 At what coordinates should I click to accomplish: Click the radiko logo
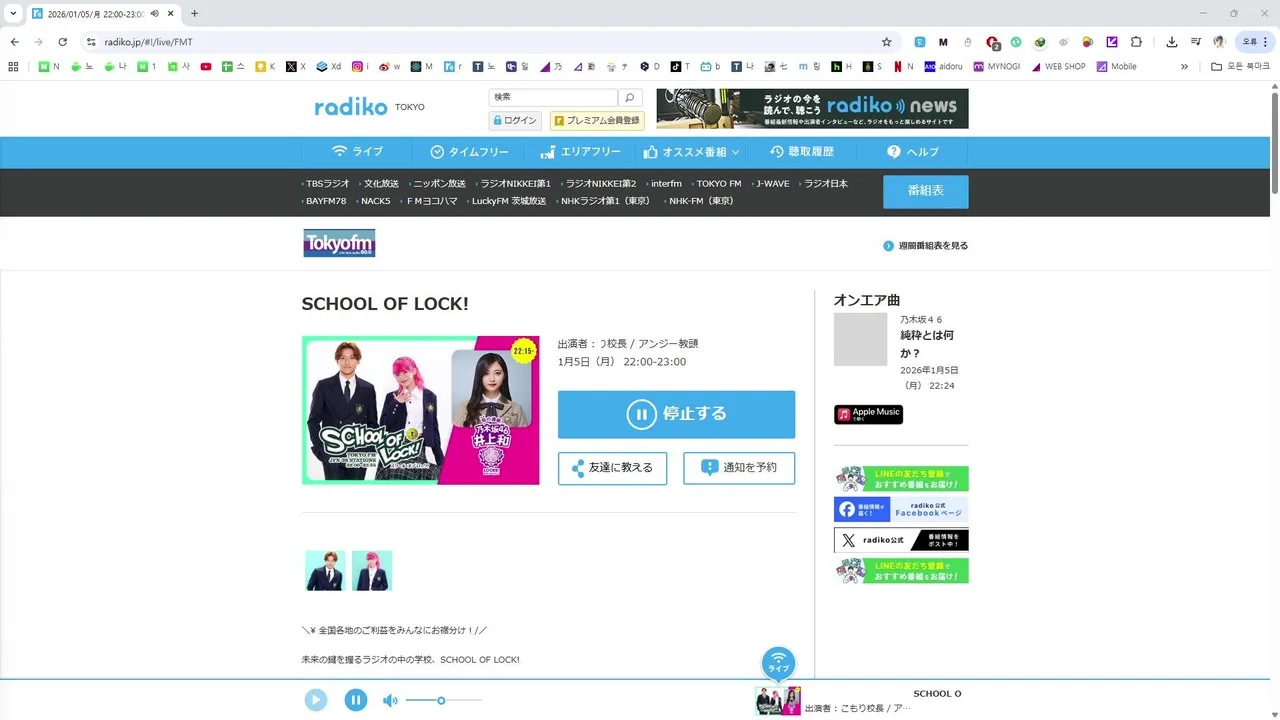pyautogui.click(x=350, y=107)
